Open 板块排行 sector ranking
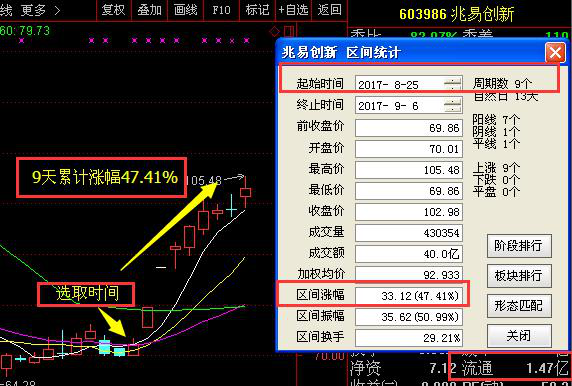Image resolution: width=572 pixels, height=386 pixels. [x=519, y=276]
